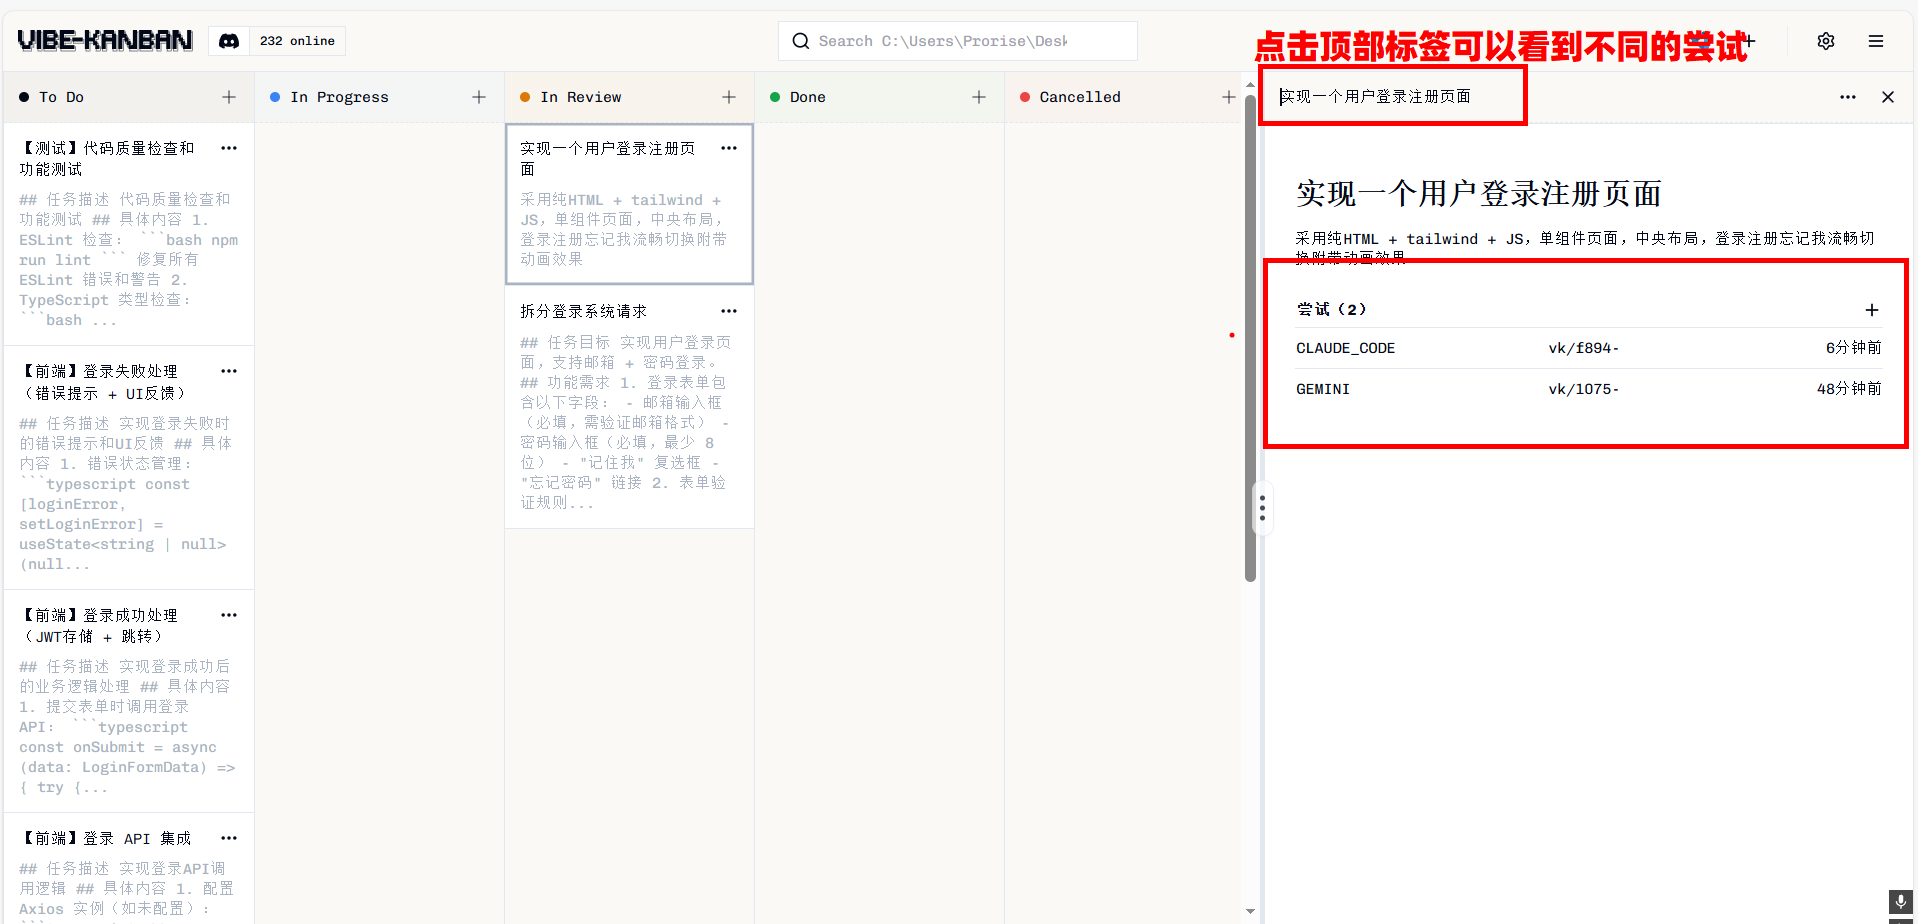The image size is (1918, 924).
Task: Add a task to To Do column
Action: (229, 97)
